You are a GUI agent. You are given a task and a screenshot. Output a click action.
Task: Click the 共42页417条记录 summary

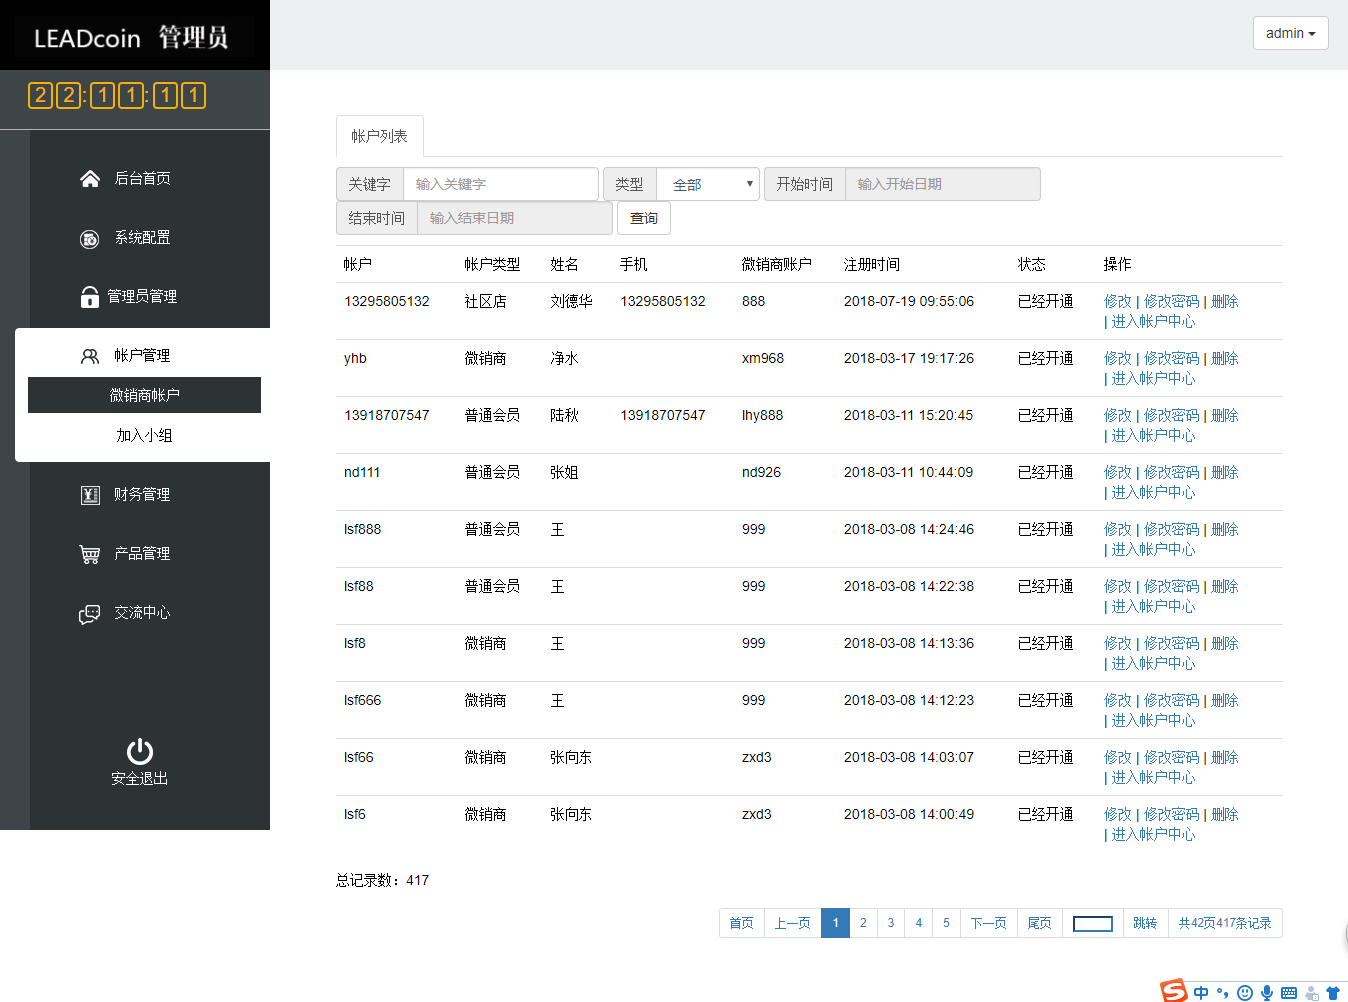1225,923
